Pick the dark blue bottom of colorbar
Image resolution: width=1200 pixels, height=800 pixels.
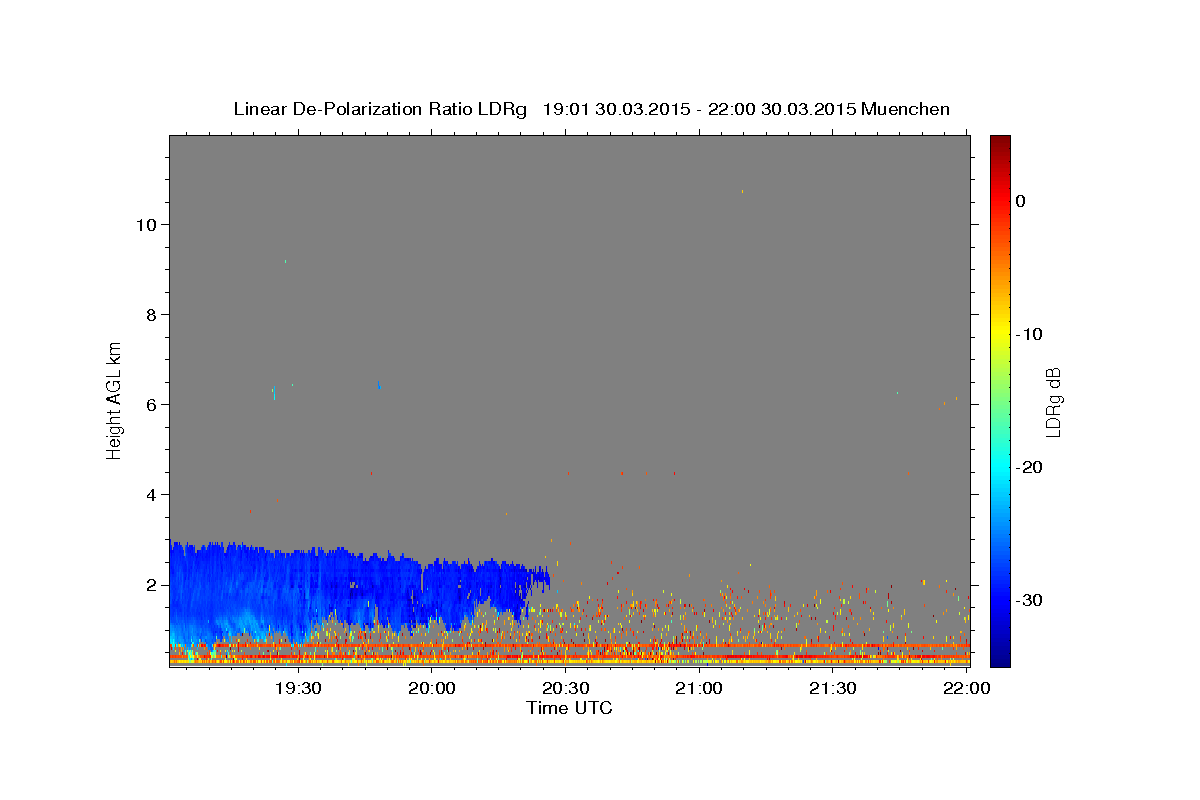tap(1000, 655)
